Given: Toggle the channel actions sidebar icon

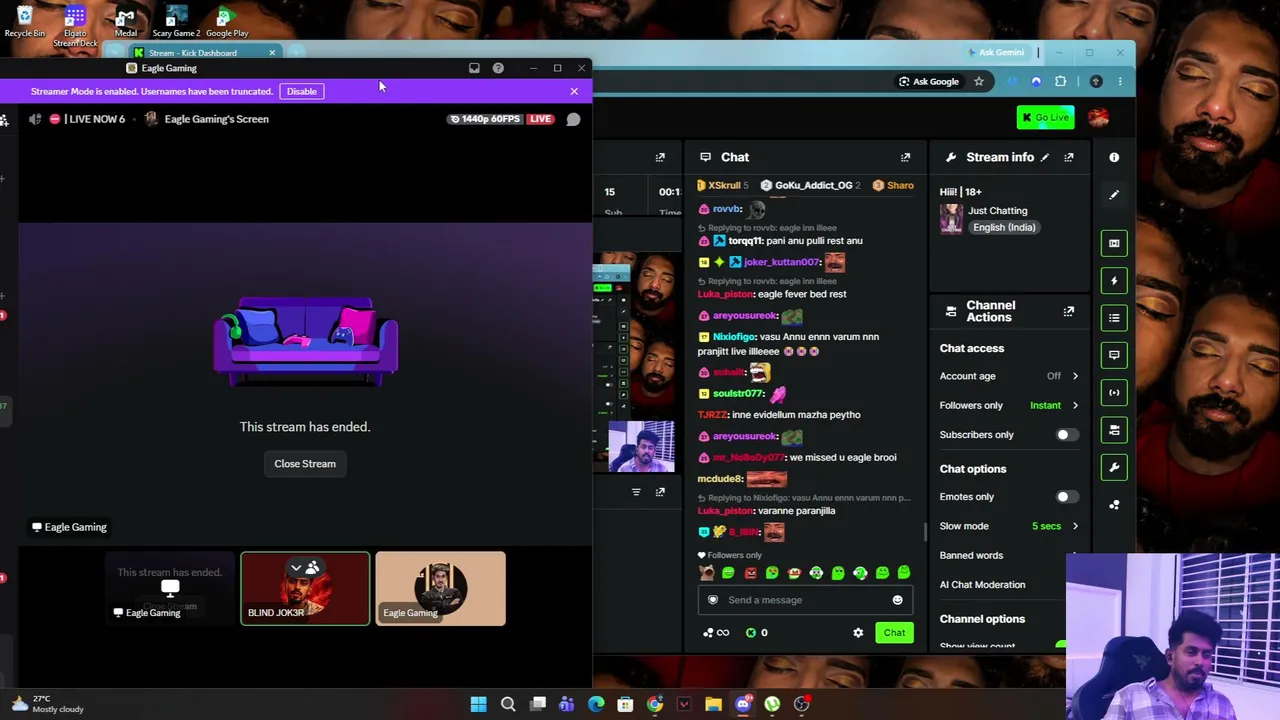Looking at the screenshot, I should tap(1114, 430).
